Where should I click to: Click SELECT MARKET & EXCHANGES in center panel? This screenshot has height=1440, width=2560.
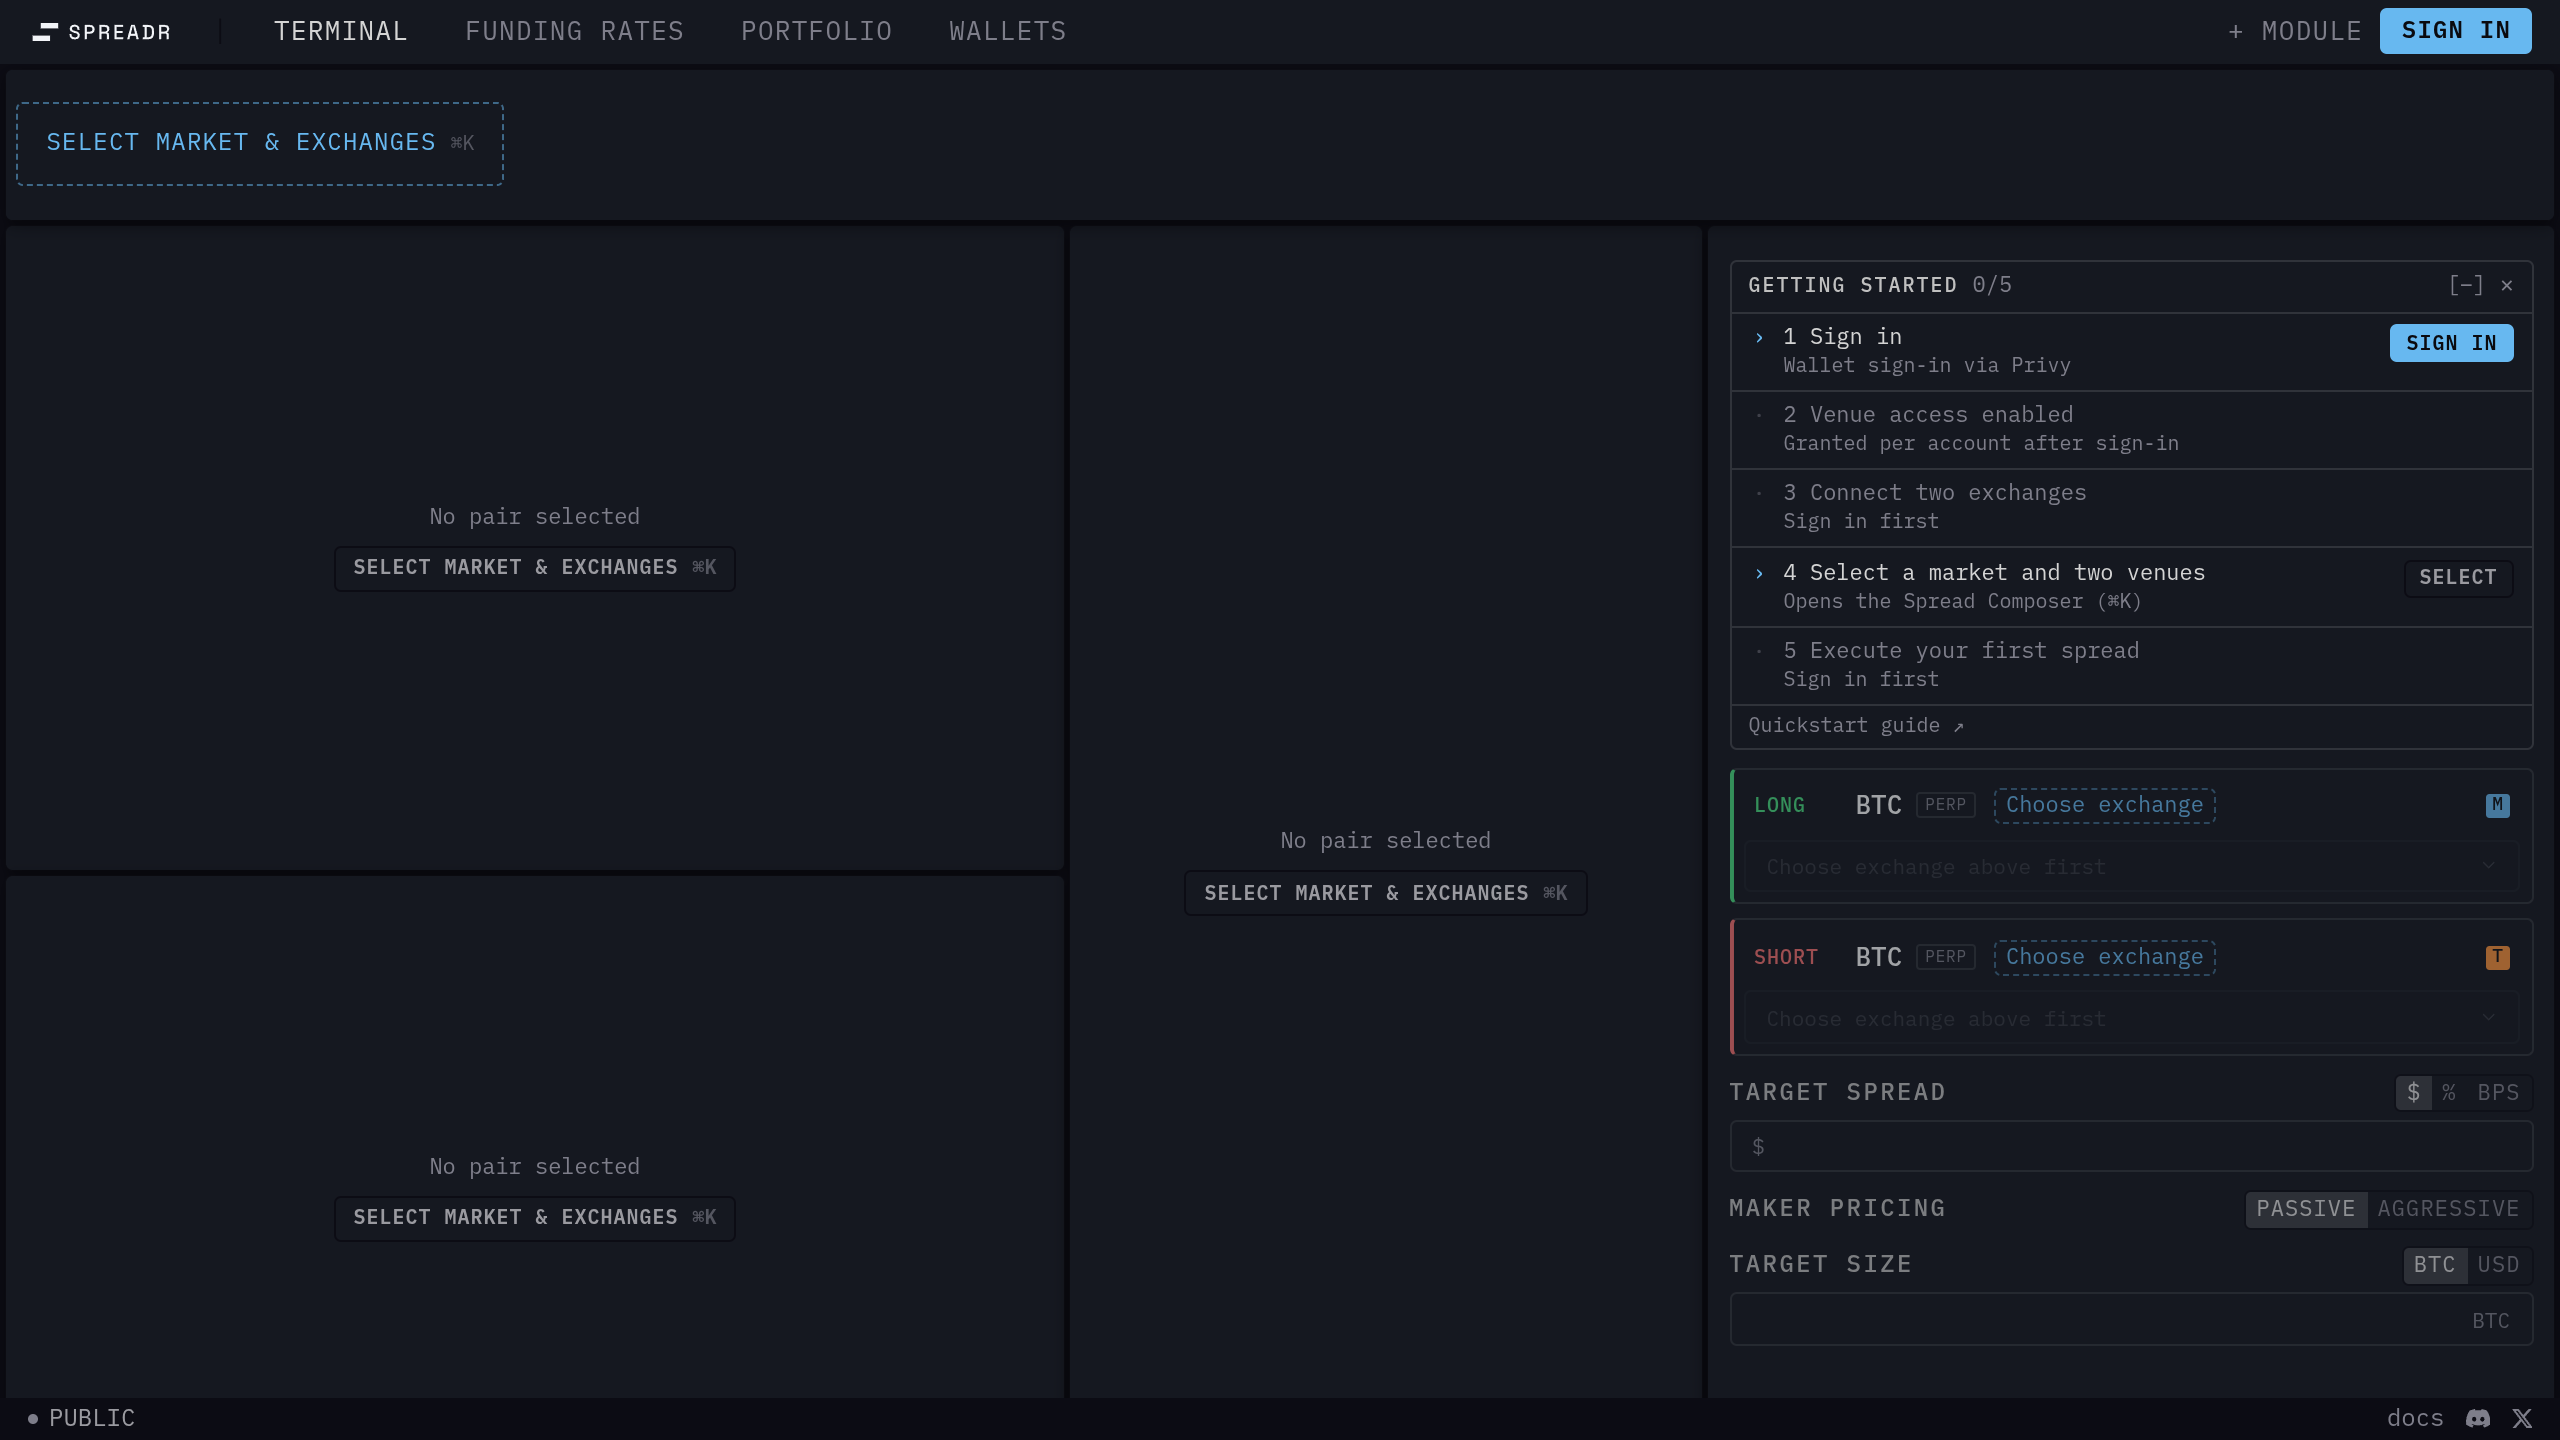1385,893
